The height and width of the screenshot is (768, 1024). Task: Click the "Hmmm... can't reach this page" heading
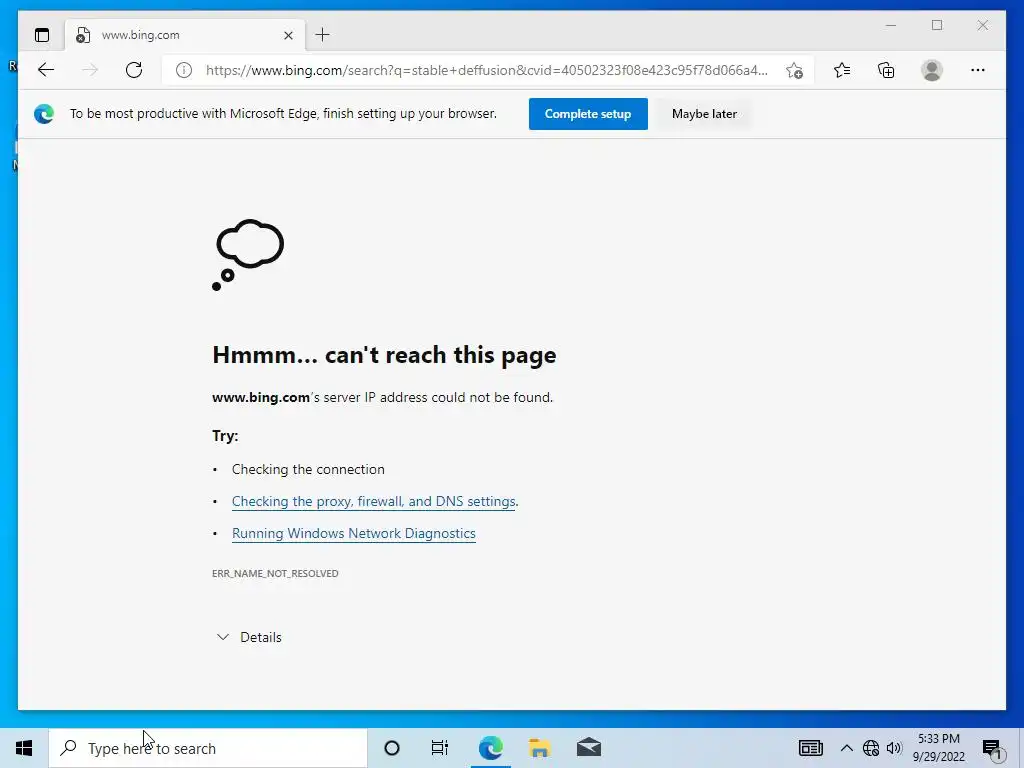coord(384,355)
